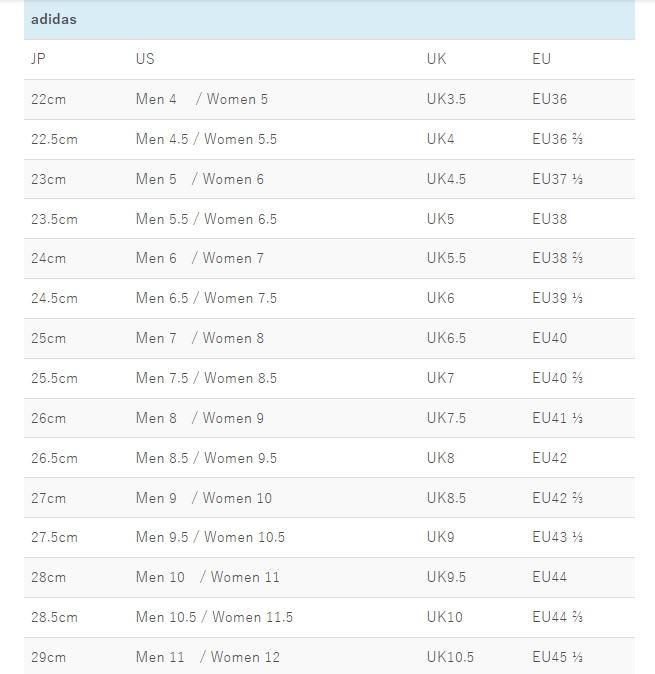Screen dimensions: 655x674
Task: Select the UK8.5 cell
Action: [x=446, y=498]
